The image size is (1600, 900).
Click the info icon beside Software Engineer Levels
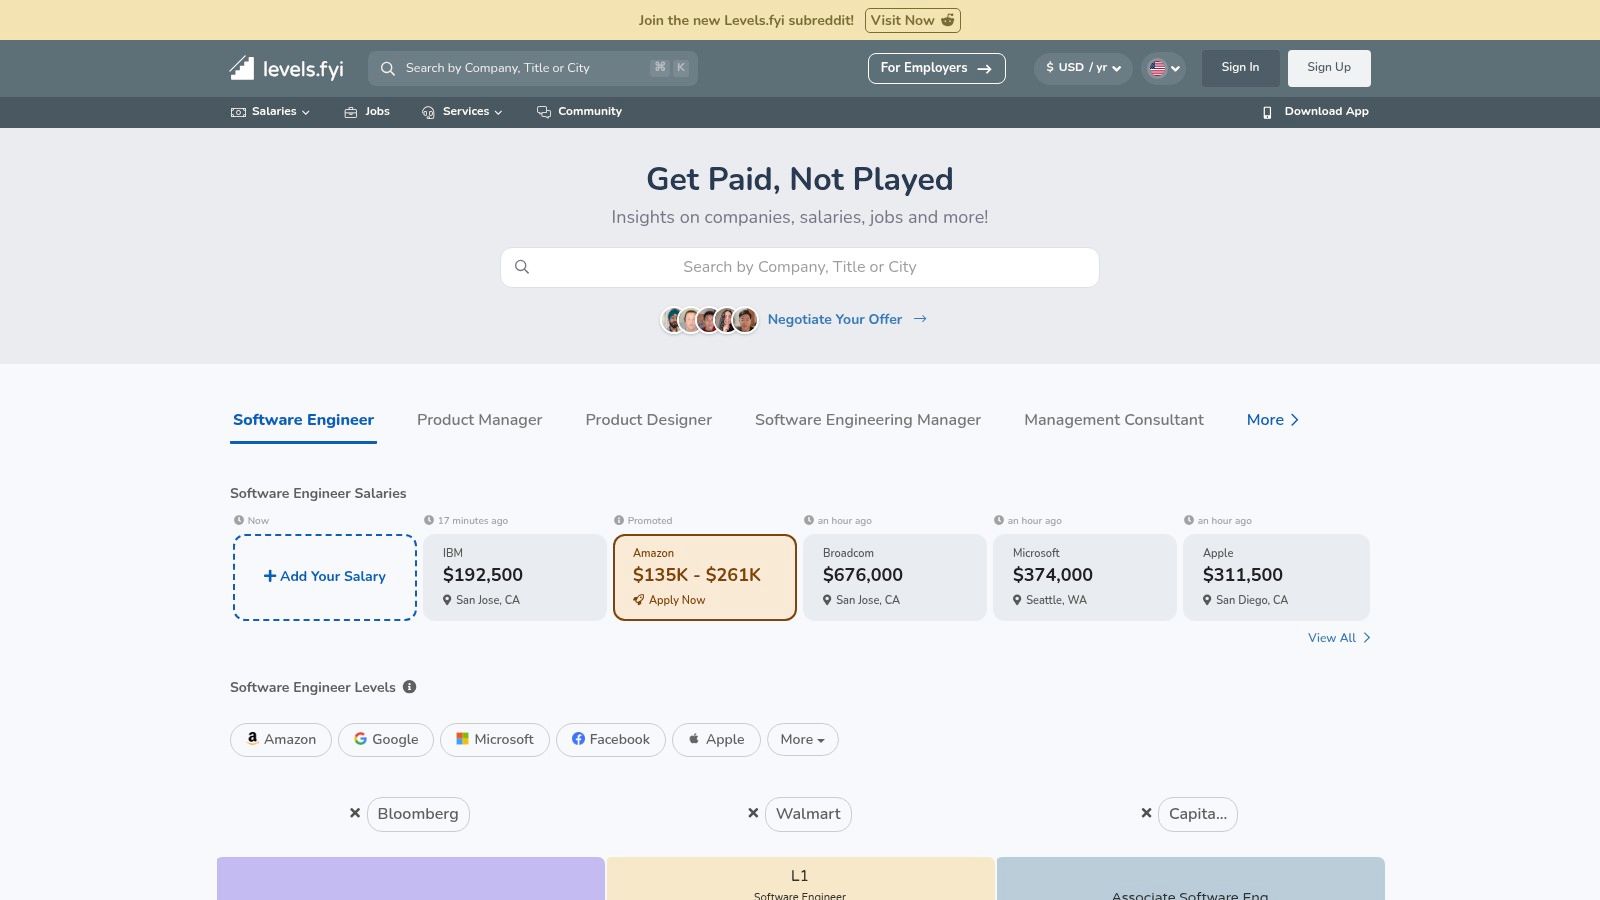[x=409, y=687]
